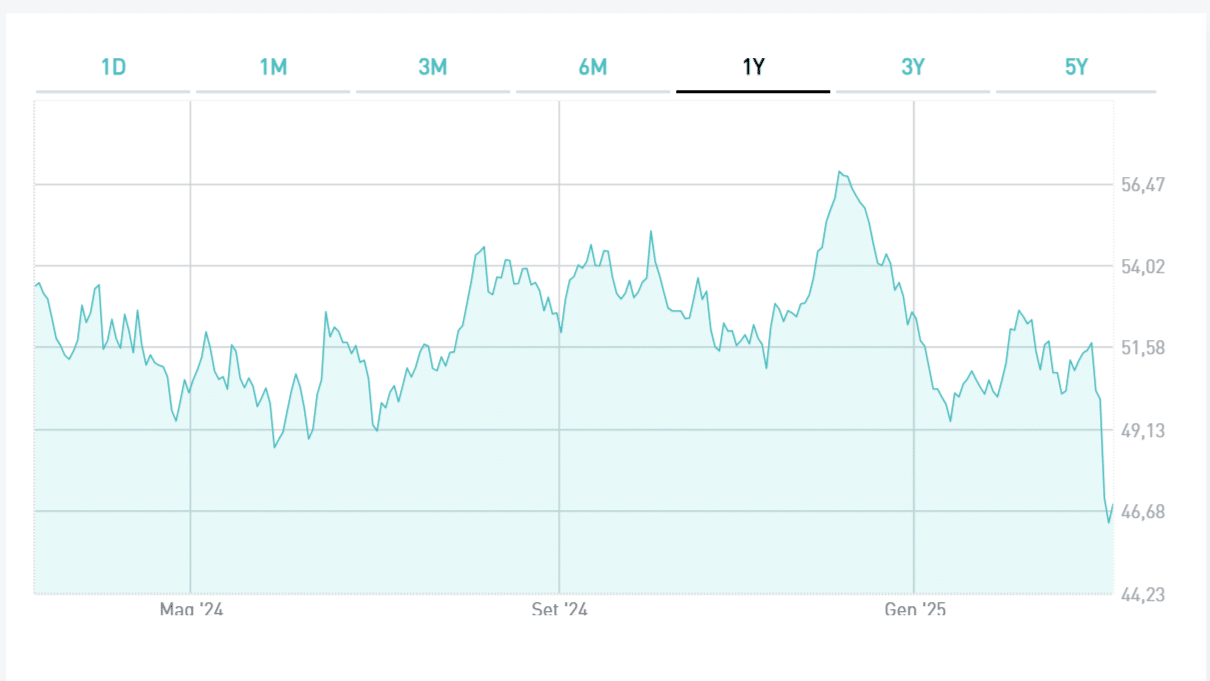Click the lowest point of the price line
The height and width of the screenshot is (681, 1210).
coord(1108,522)
